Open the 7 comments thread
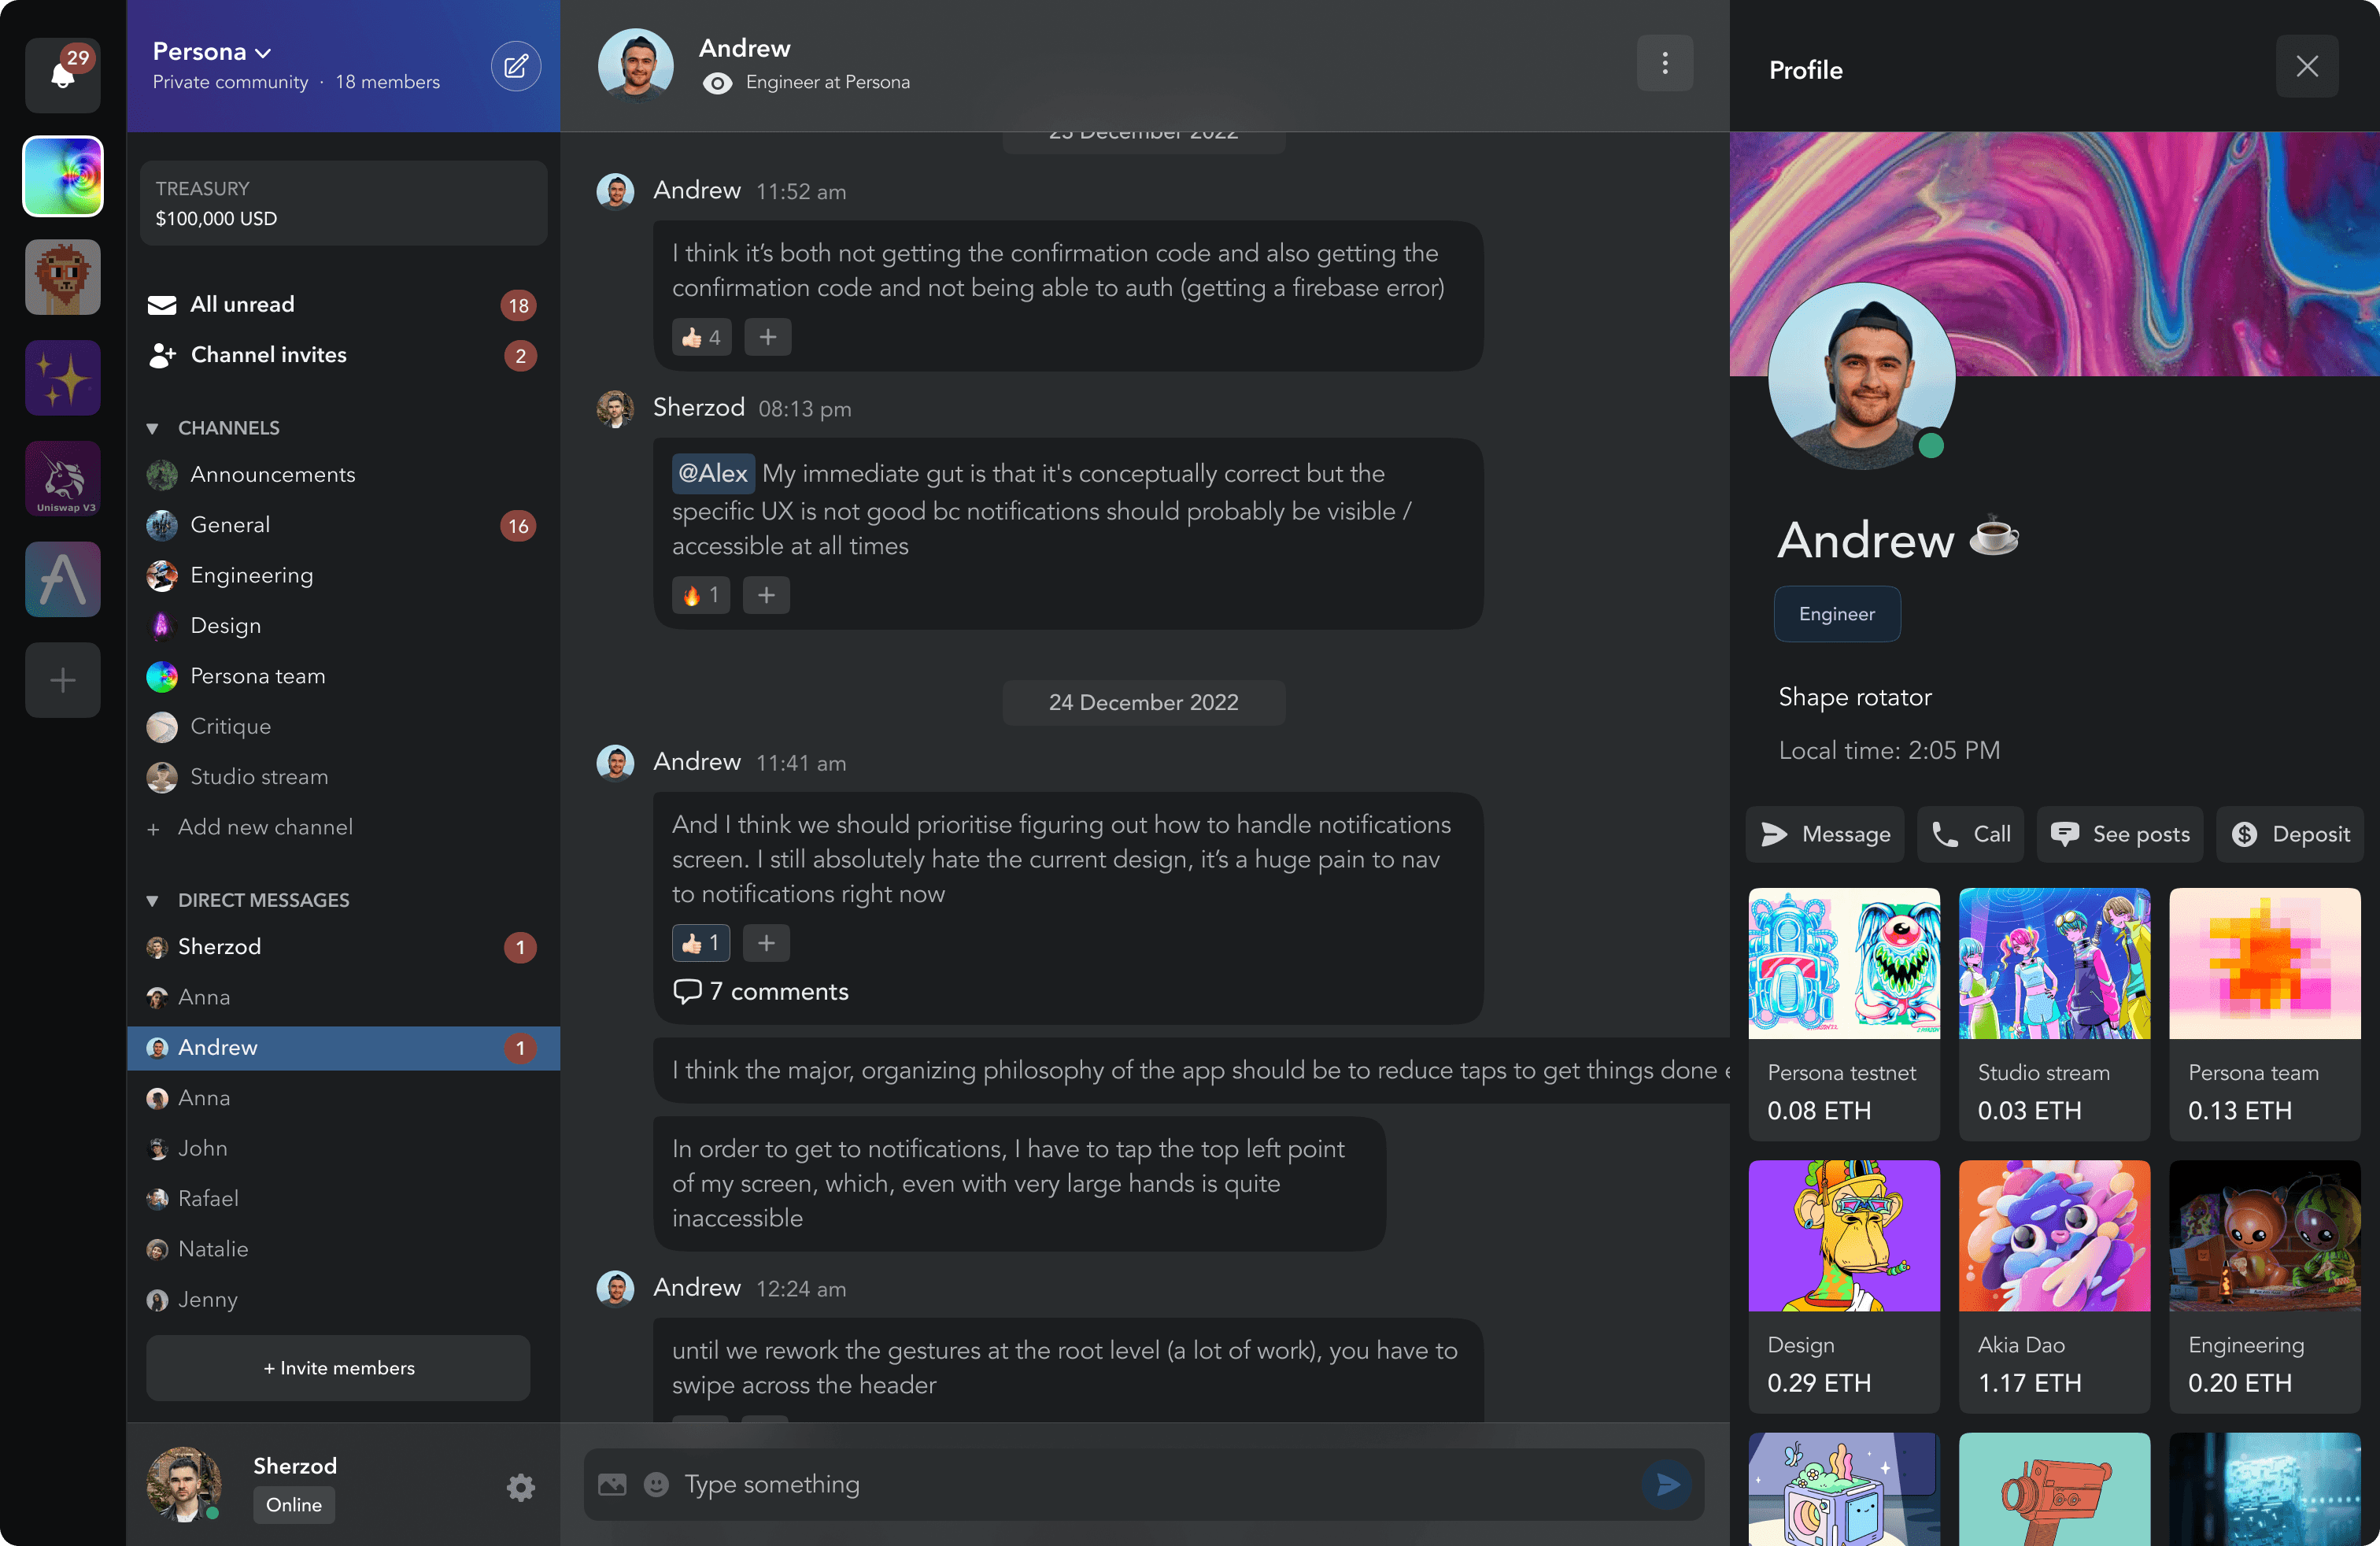 coord(761,992)
